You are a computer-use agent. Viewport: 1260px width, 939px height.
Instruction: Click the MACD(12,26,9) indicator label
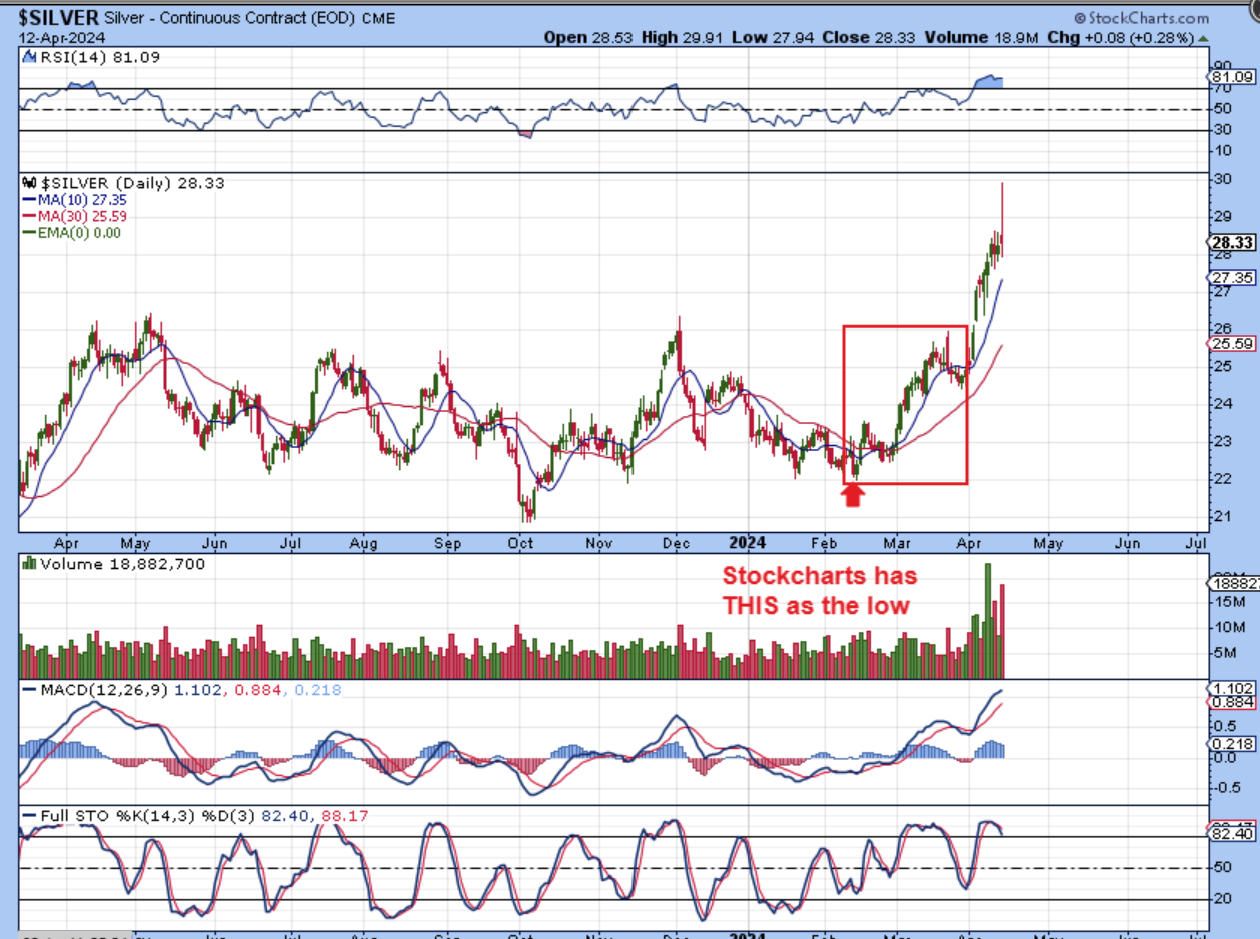click(x=104, y=690)
